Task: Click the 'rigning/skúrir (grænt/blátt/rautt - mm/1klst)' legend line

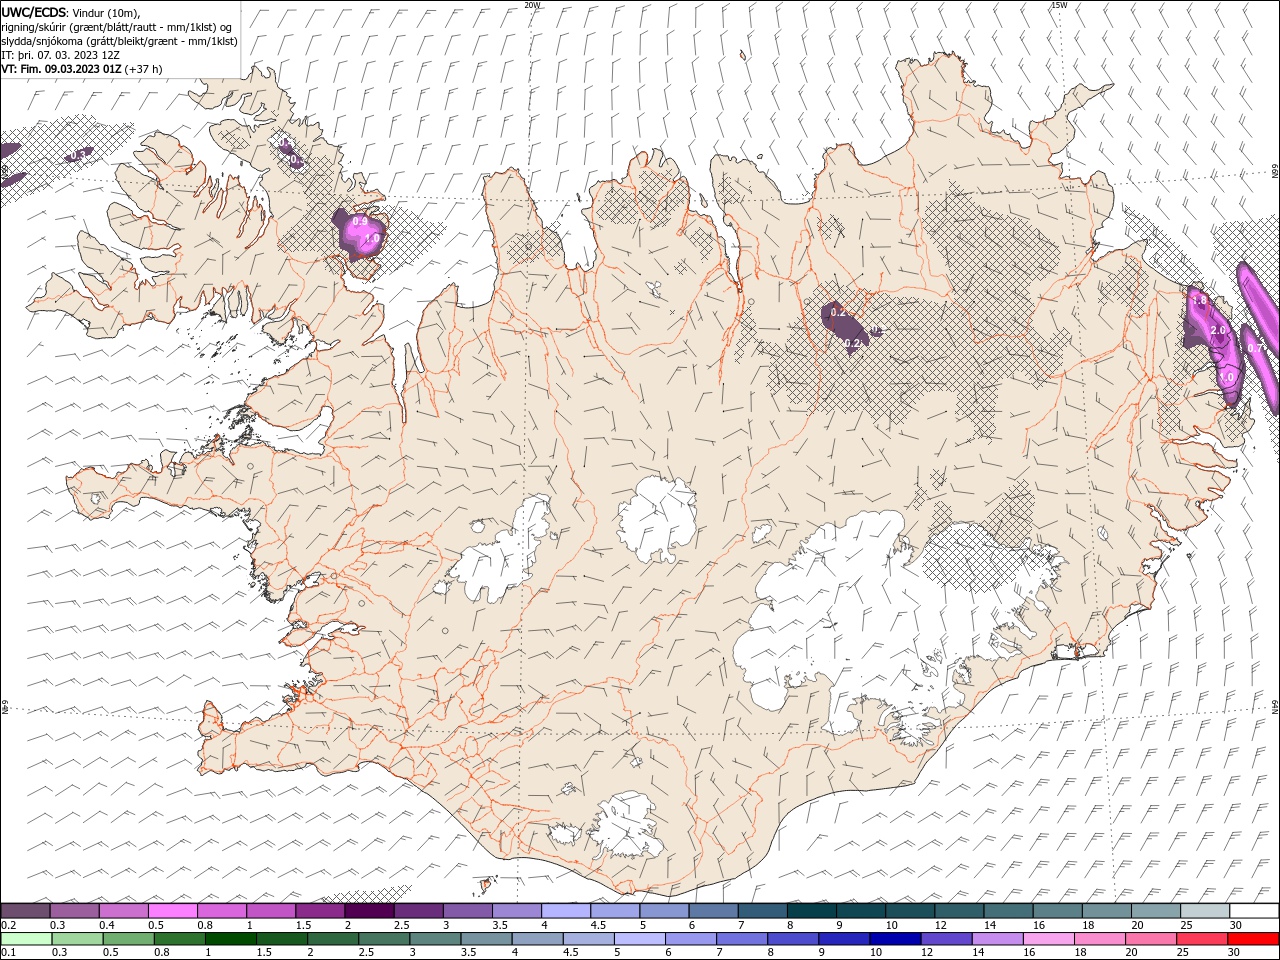Action: point(117,26)
